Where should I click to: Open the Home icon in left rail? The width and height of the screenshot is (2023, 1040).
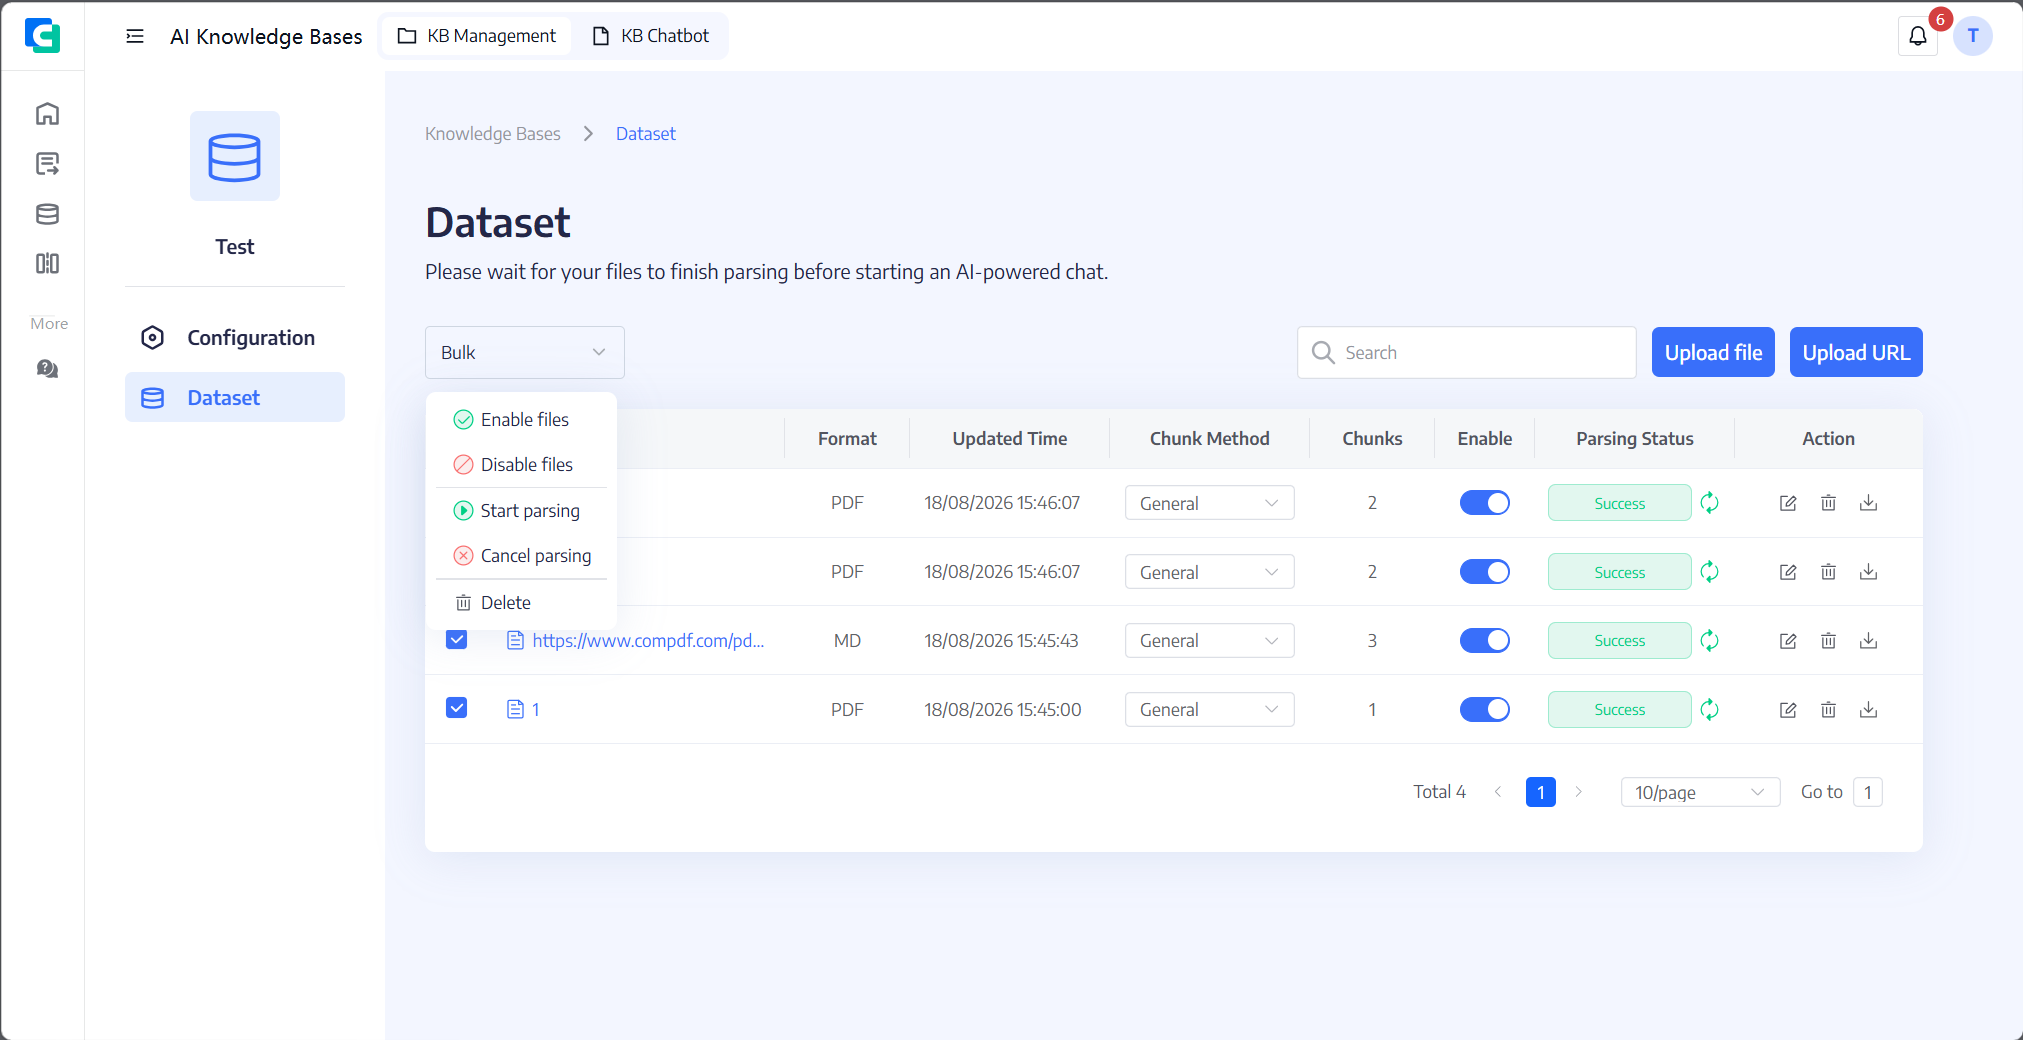[47, 114]
